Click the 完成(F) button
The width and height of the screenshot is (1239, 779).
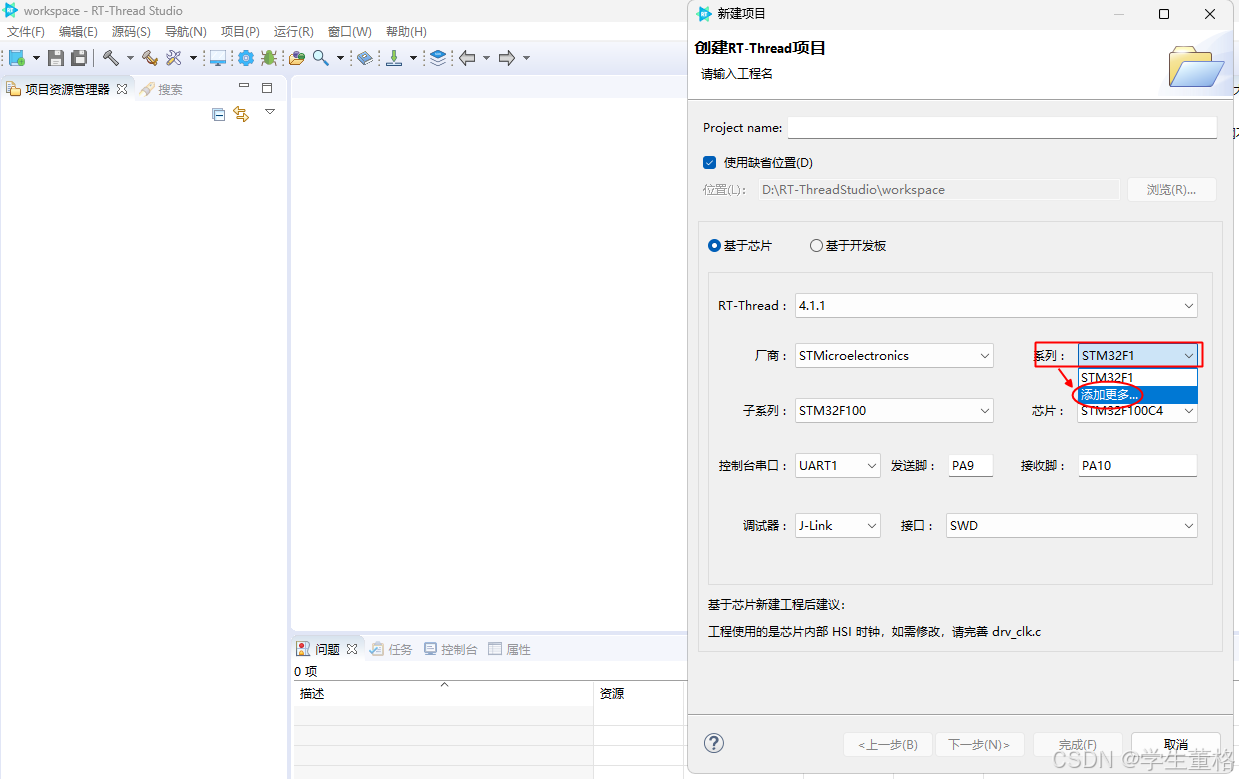(x=1077, y=745)
